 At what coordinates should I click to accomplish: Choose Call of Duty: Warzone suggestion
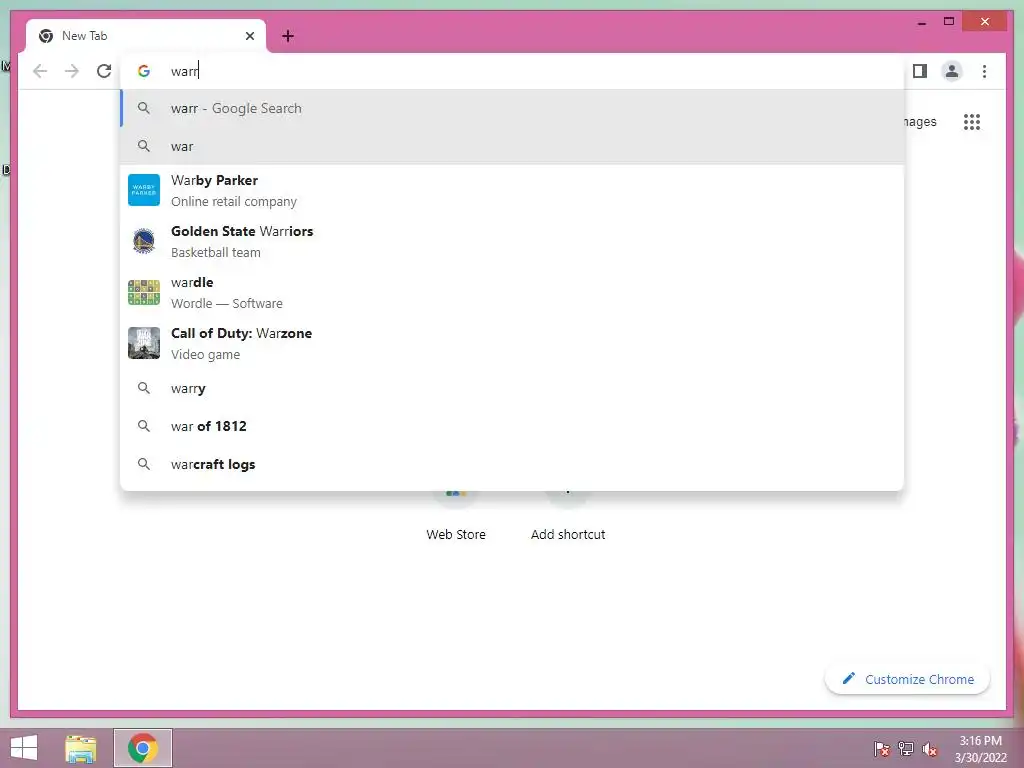[x=512, y=344]
